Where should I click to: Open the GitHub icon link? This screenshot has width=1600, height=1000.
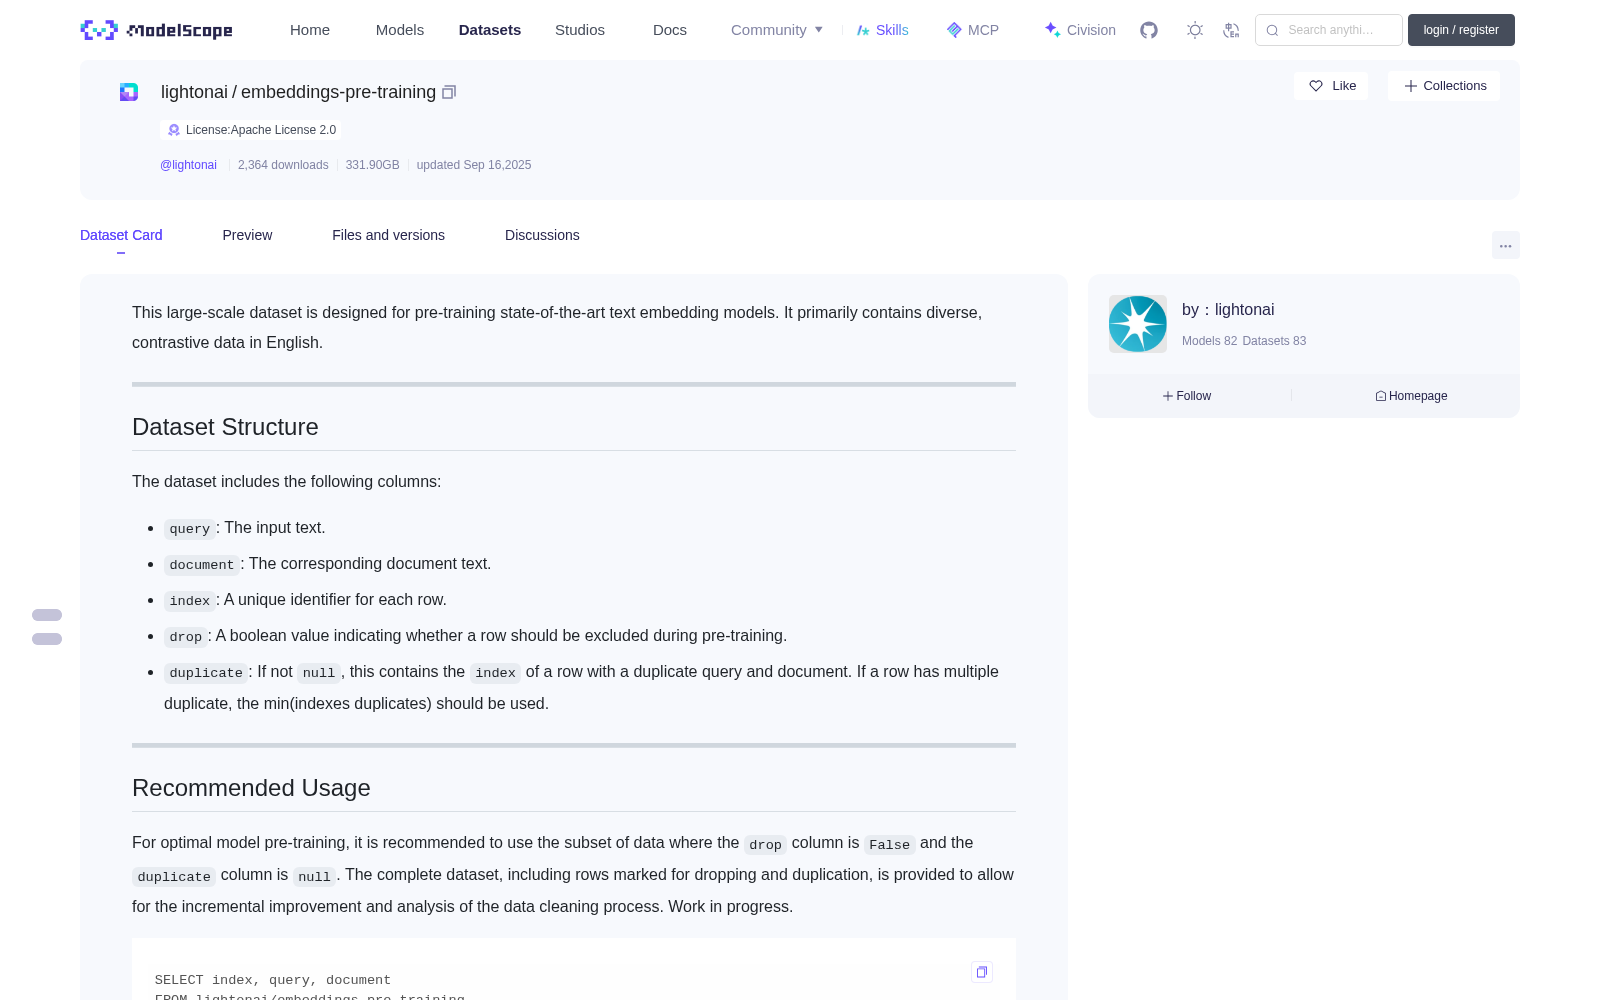pyautogui.click(x=1149, y=30)
